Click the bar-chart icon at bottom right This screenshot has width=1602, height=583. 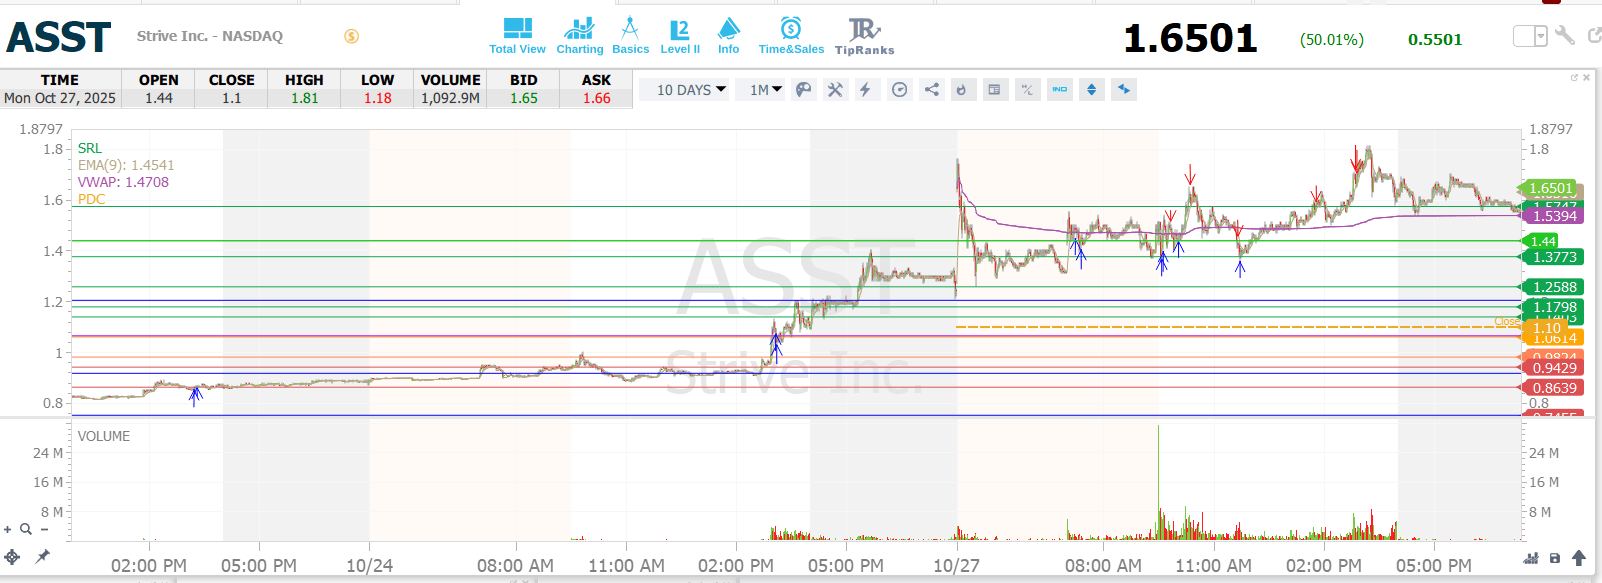point(1531,558)
